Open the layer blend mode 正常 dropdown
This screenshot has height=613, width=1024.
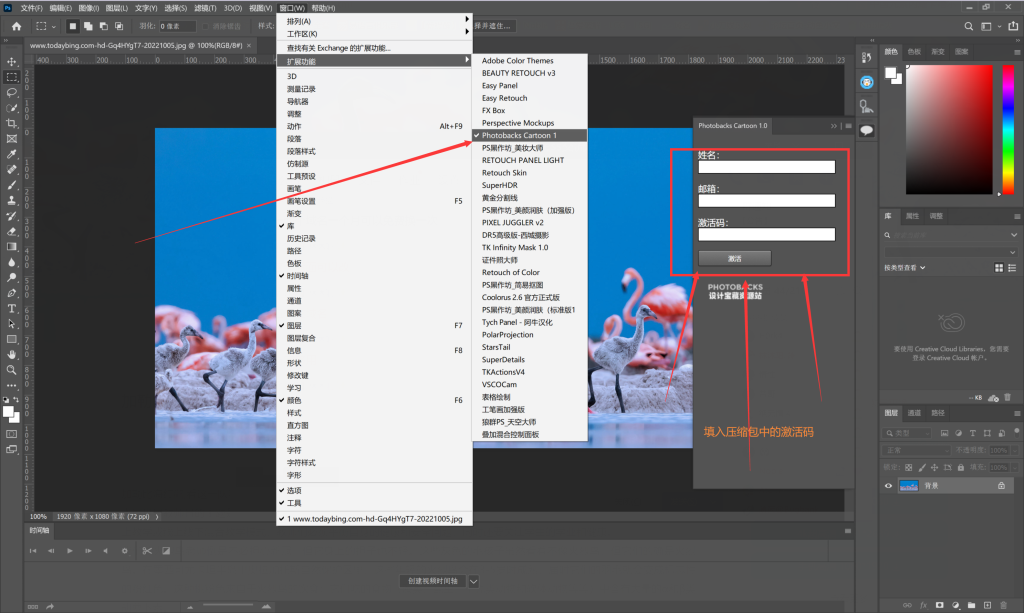click(x=917, y=450)
